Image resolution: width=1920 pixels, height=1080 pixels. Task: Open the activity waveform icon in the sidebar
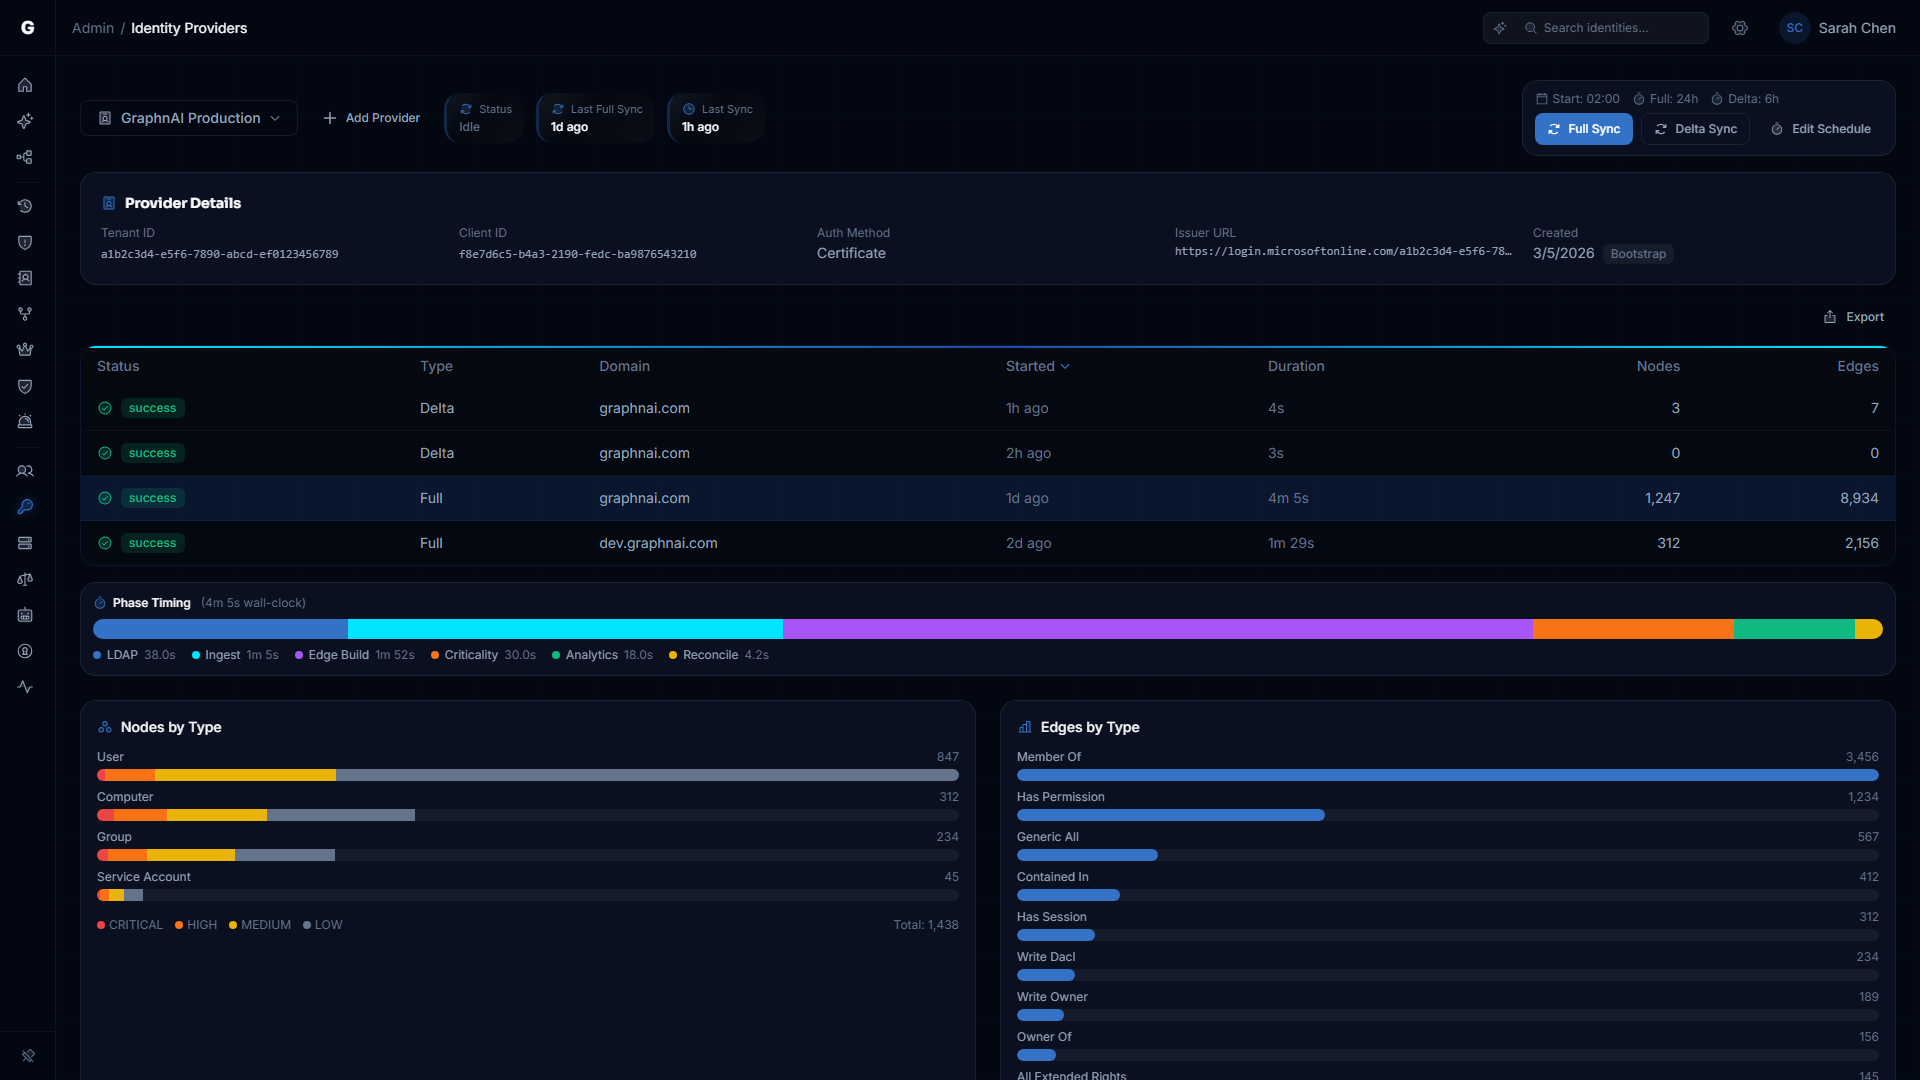click(25, 687)
